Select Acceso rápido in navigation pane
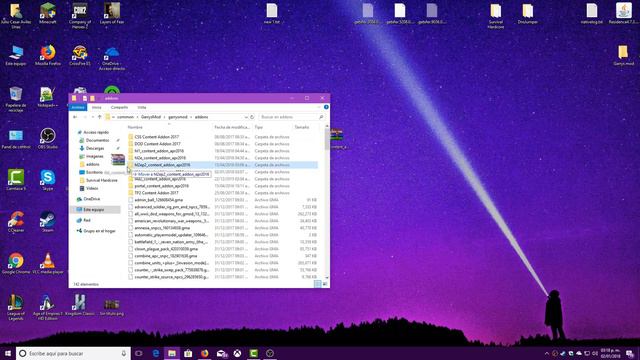This screenshot has width=640, height=360. pyautogui.click(x=96, y=132)
